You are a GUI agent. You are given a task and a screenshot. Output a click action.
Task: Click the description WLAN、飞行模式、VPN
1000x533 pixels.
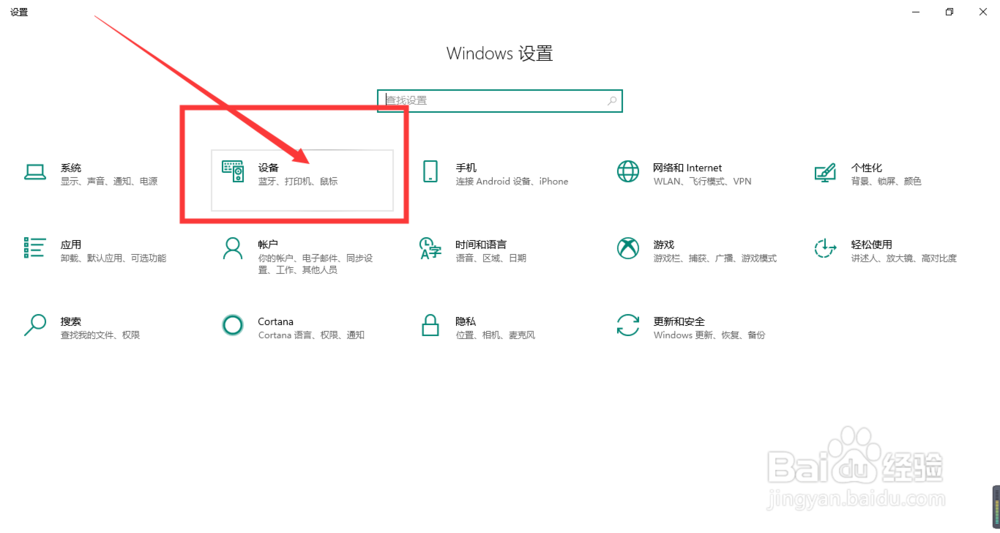(702, 182)
